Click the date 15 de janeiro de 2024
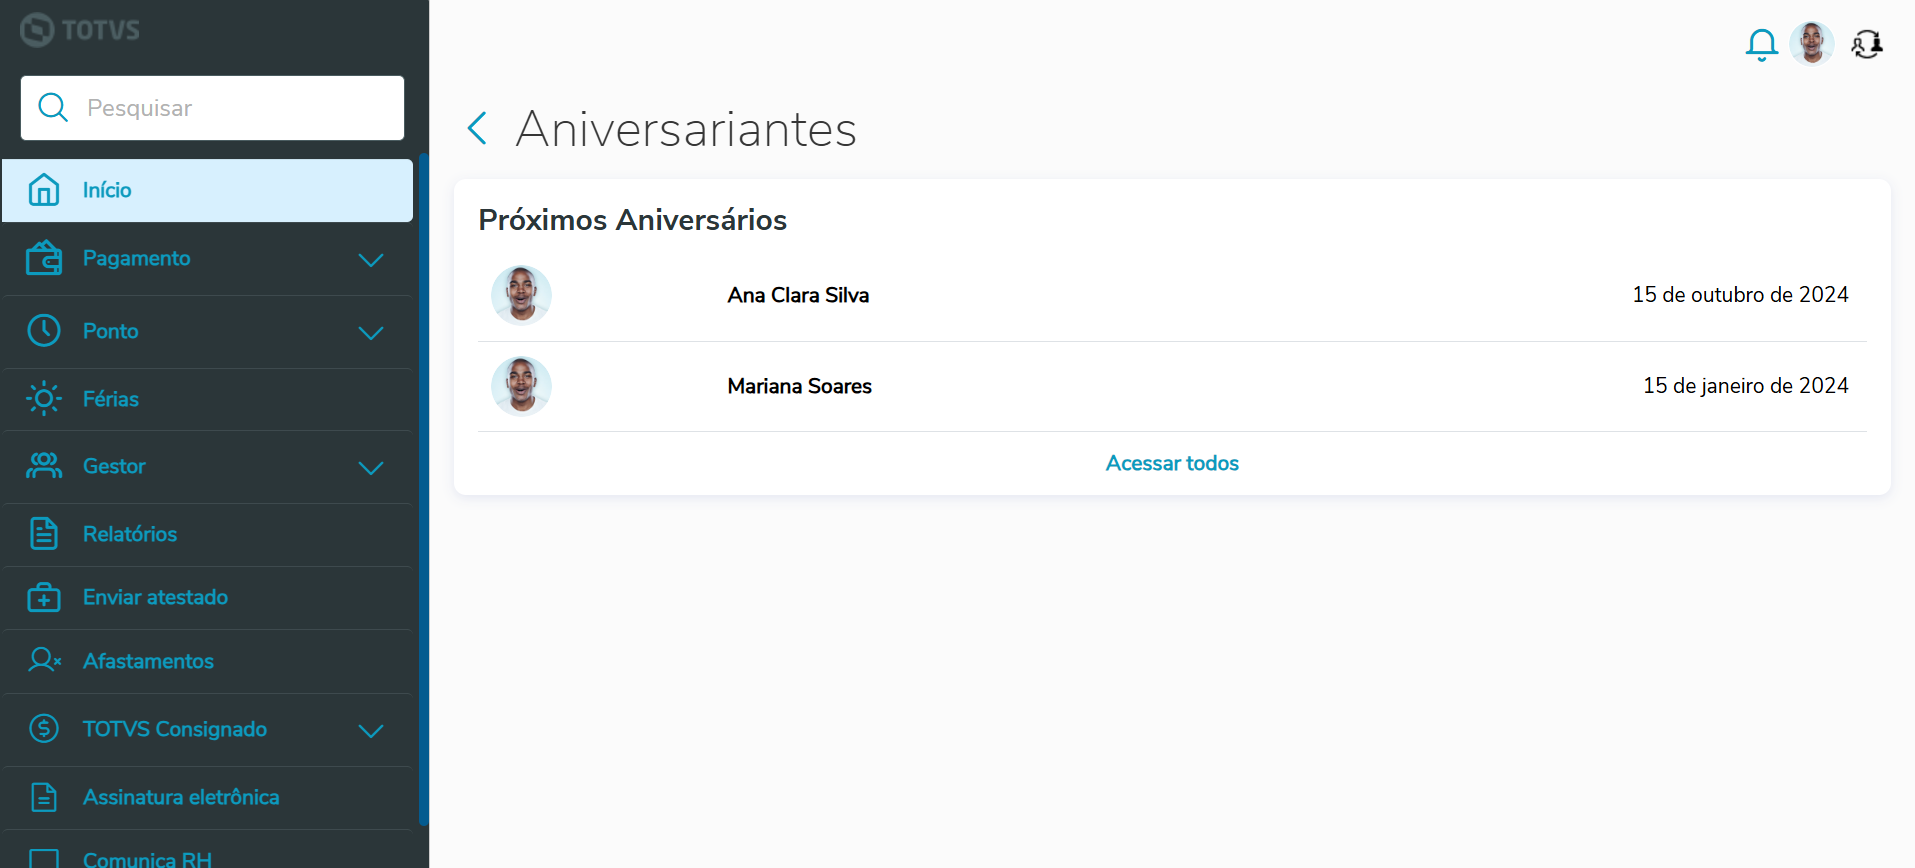The height and width of the screenshot is (868, 1915). tap(1745, 386)
